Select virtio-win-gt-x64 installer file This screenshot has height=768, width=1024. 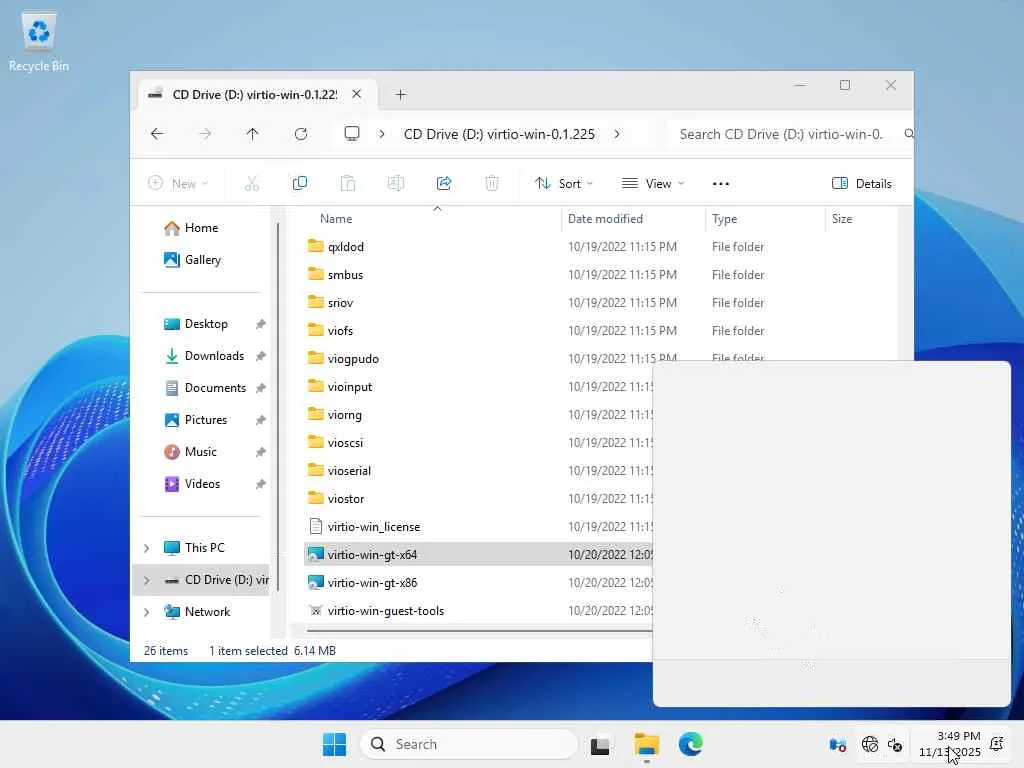pyautogui.click(x=372, y=555)
